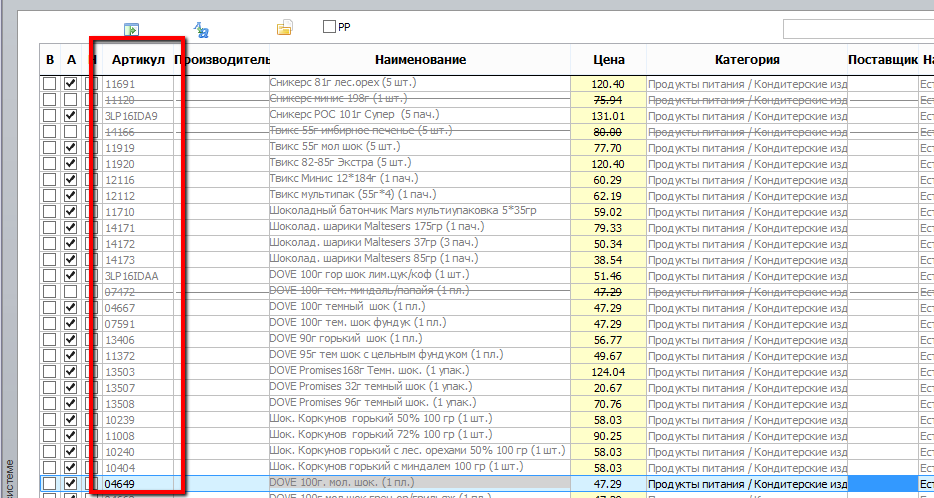Select 'Твикс 55г мол шок (5 шт.)' cell
Viewport: 934px width, 498px height.
coord(420,147)
